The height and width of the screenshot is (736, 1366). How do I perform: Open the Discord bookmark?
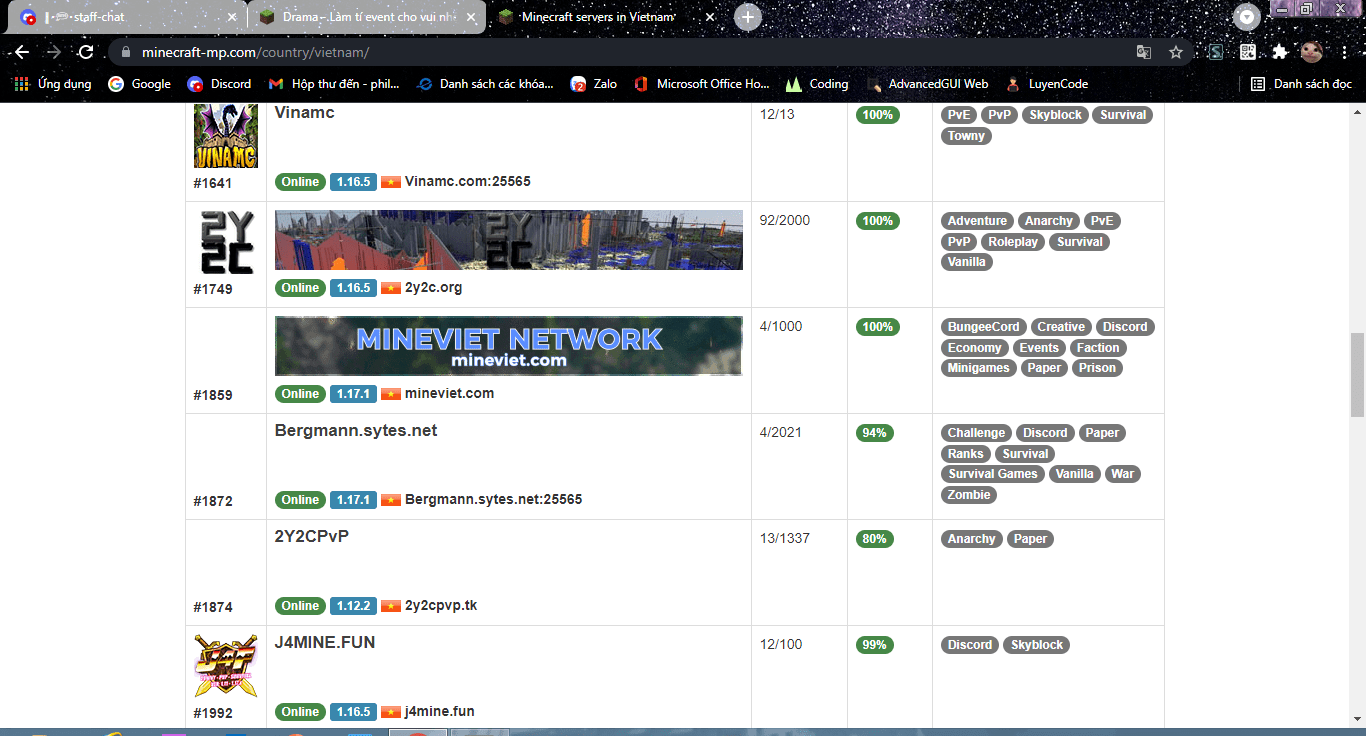click(x=219, y=84)
